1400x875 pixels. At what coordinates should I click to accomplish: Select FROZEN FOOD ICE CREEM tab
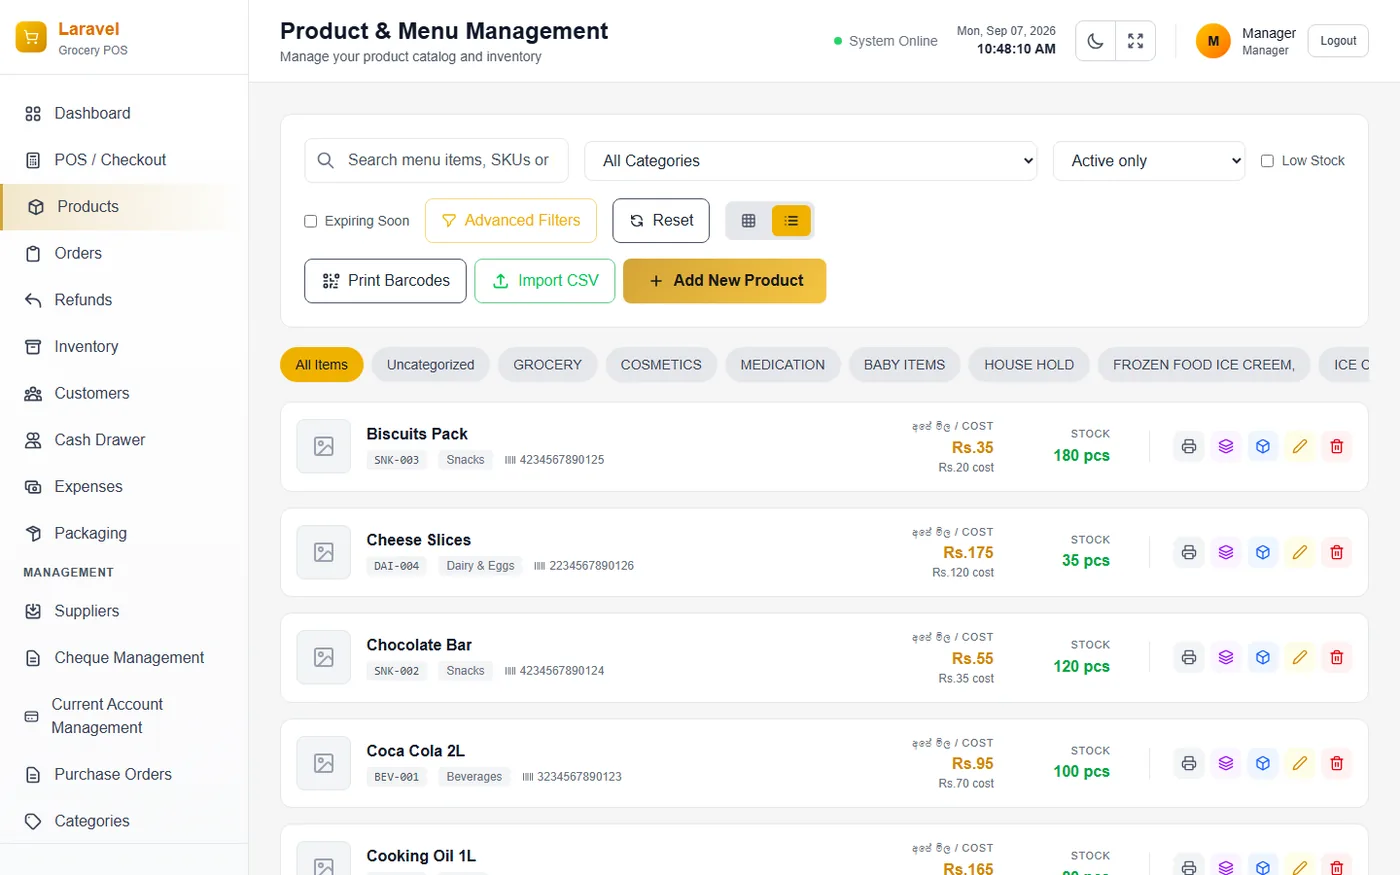coord(1204,365)
